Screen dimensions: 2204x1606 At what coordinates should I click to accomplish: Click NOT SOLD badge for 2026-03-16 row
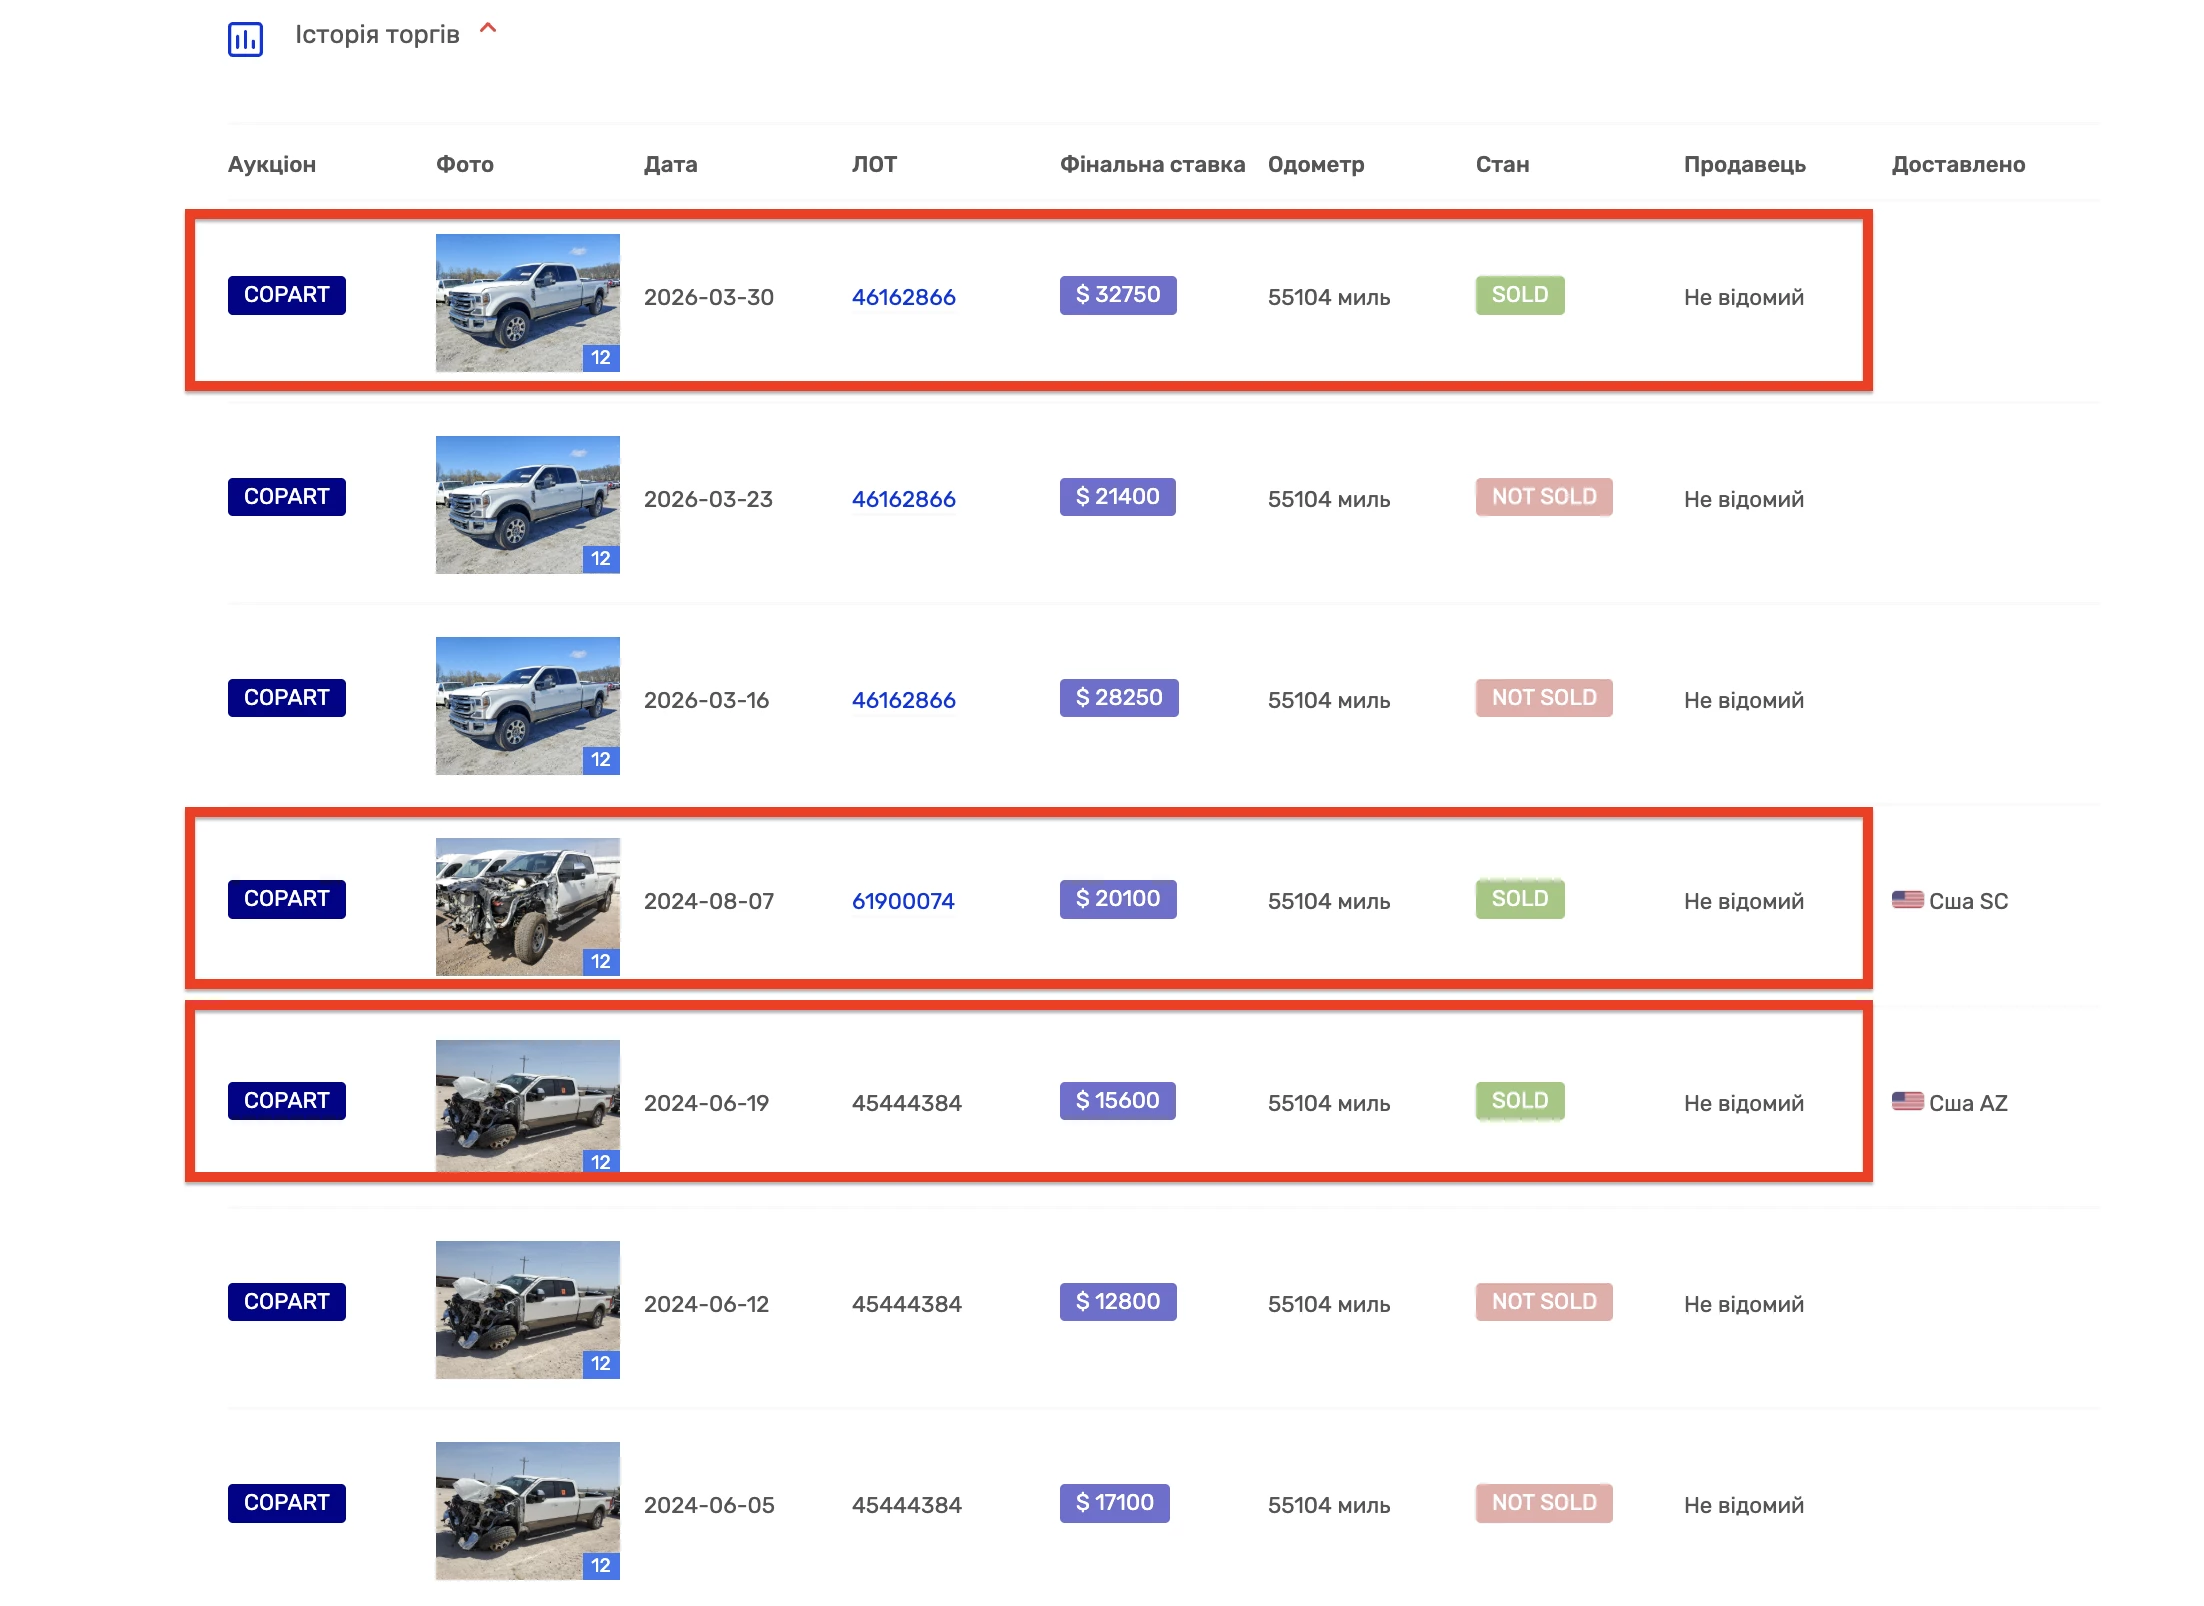pyautogui.click(x=1543, y=698)
